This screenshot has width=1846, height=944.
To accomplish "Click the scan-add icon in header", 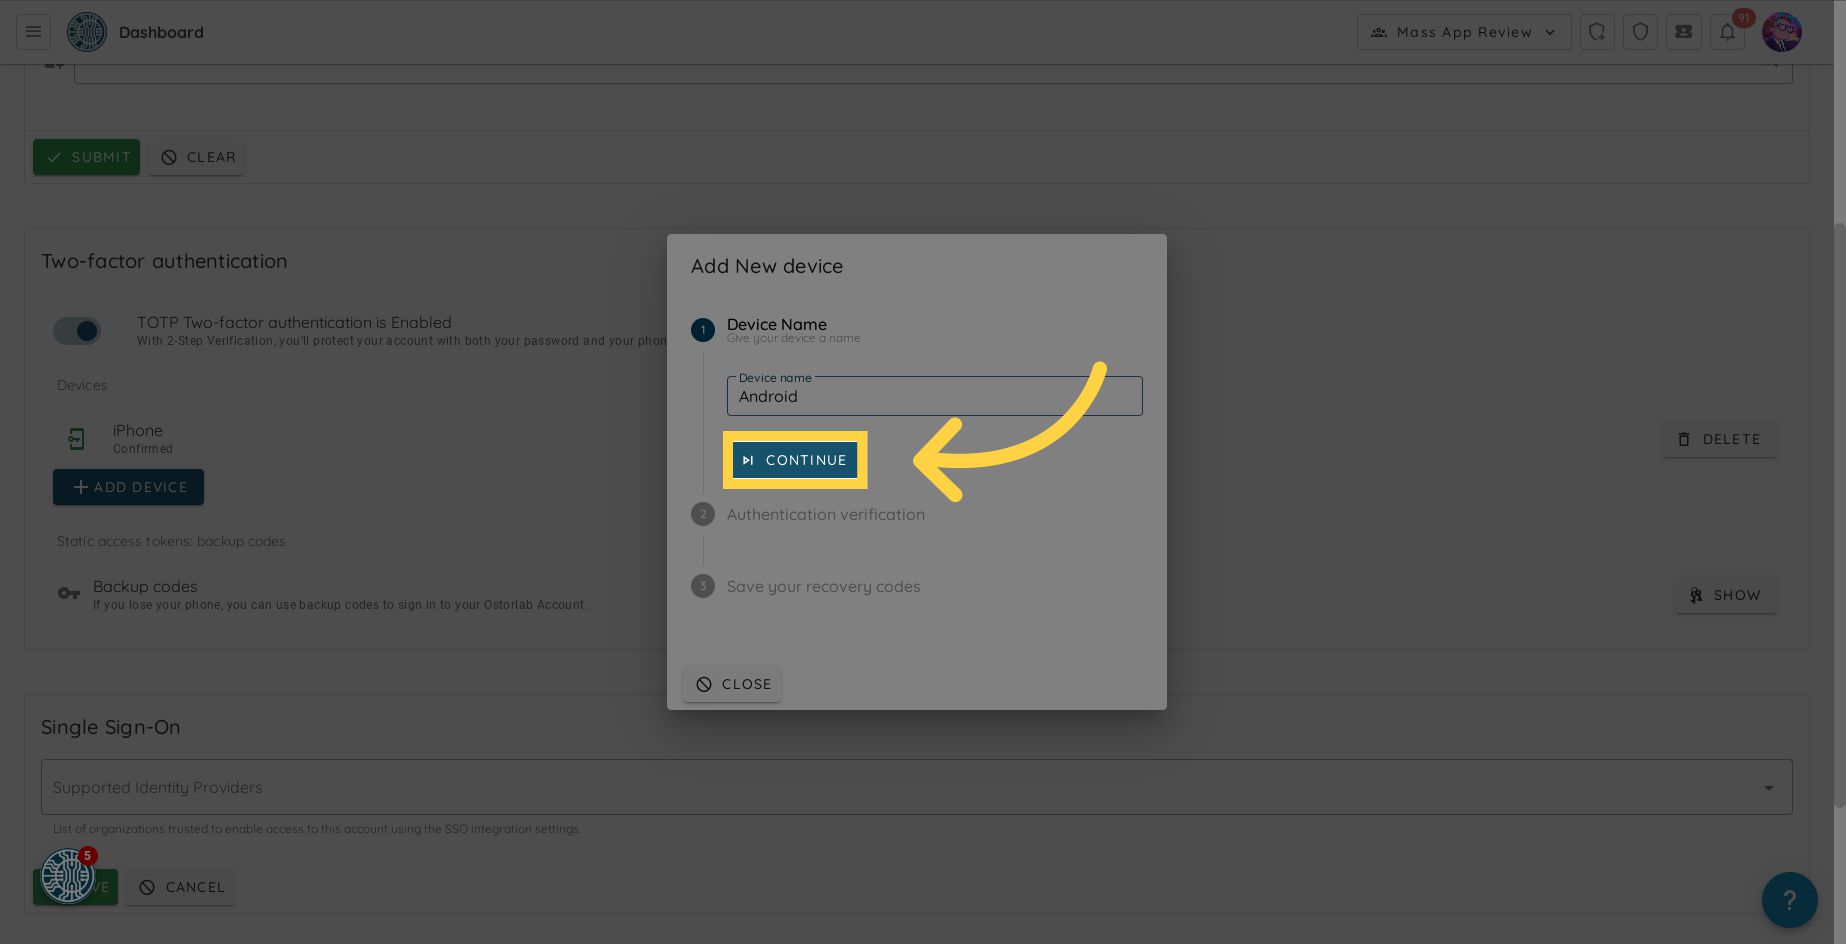I will (1597, 32).
